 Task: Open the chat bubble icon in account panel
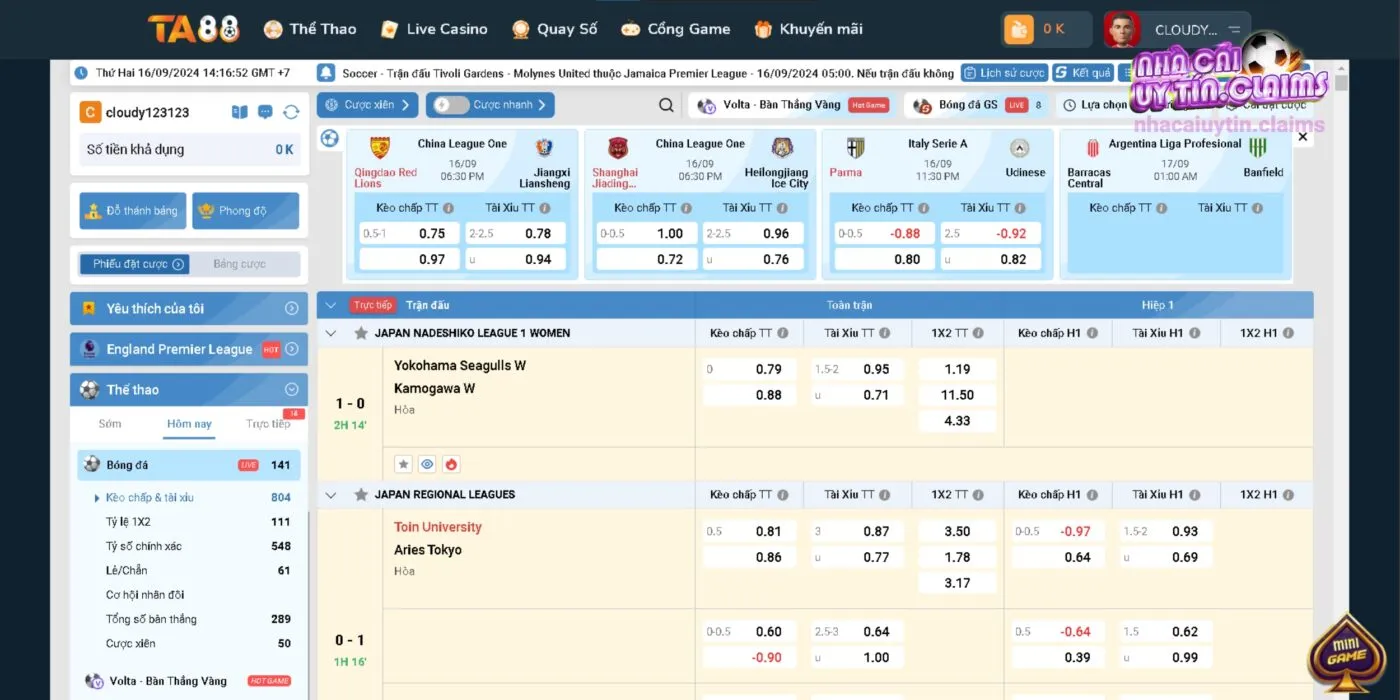[x=265, y=112]
